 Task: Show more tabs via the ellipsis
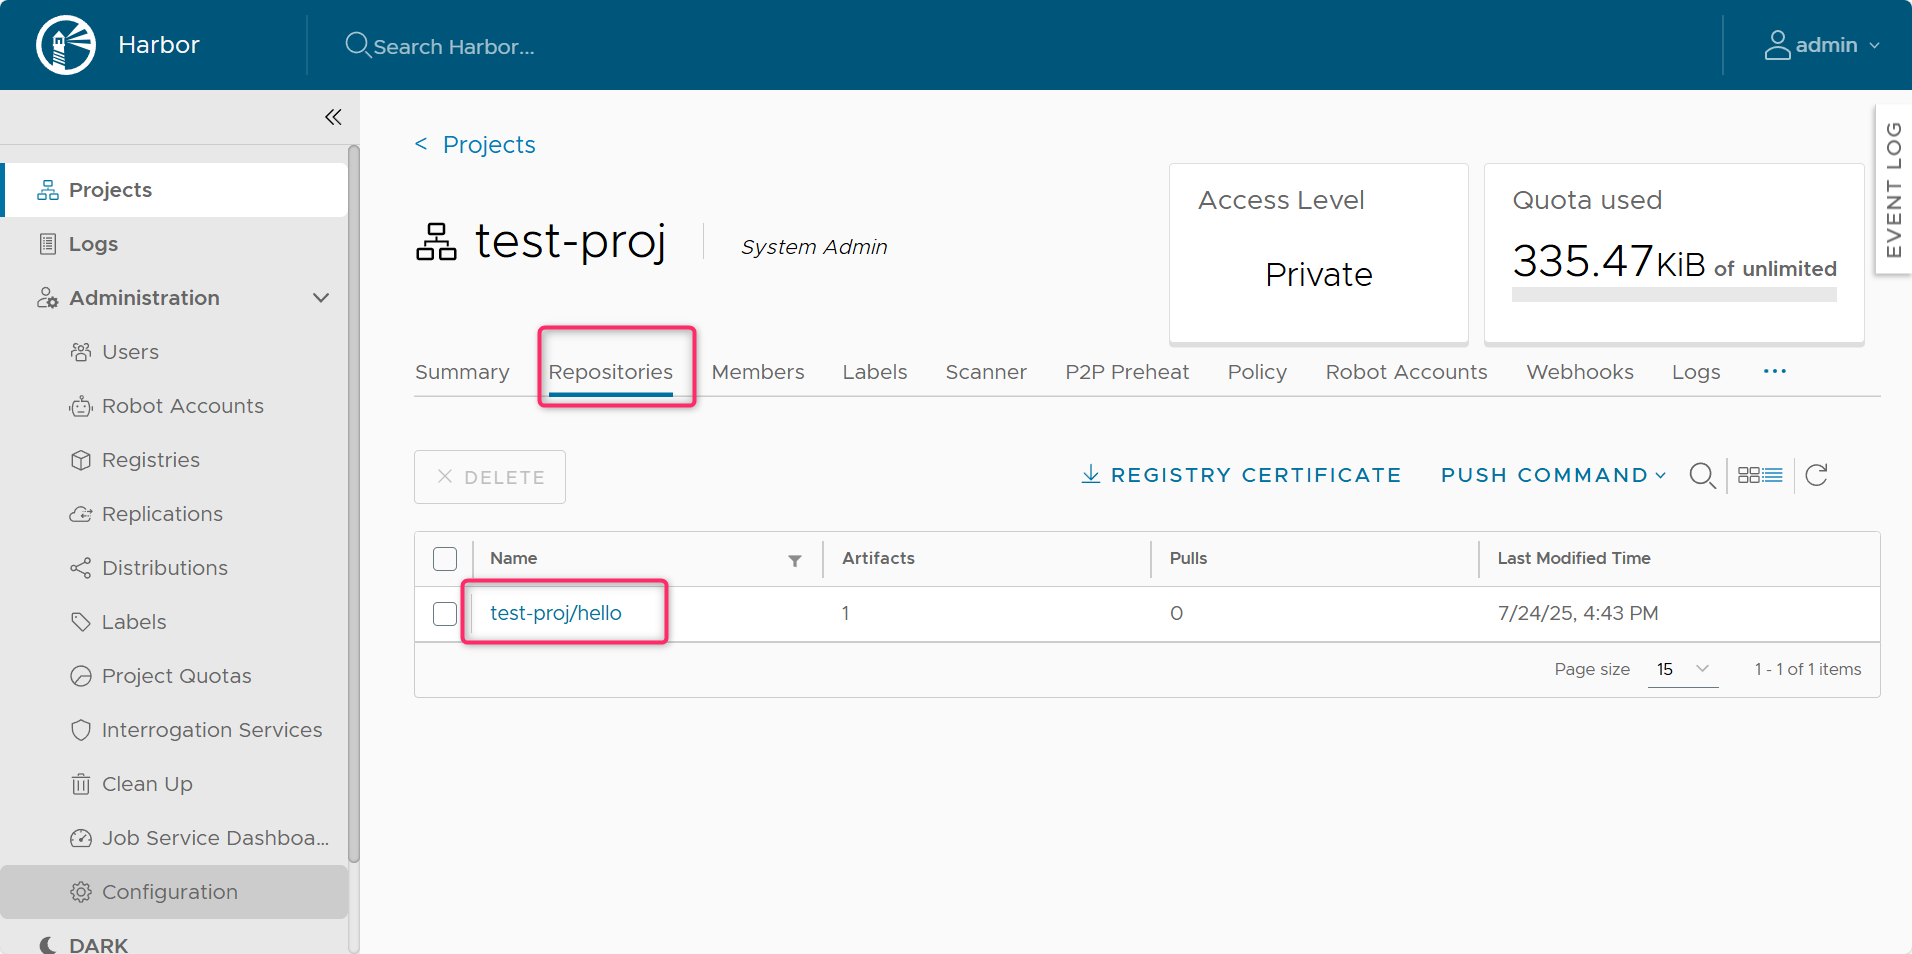pos(1775,371)
